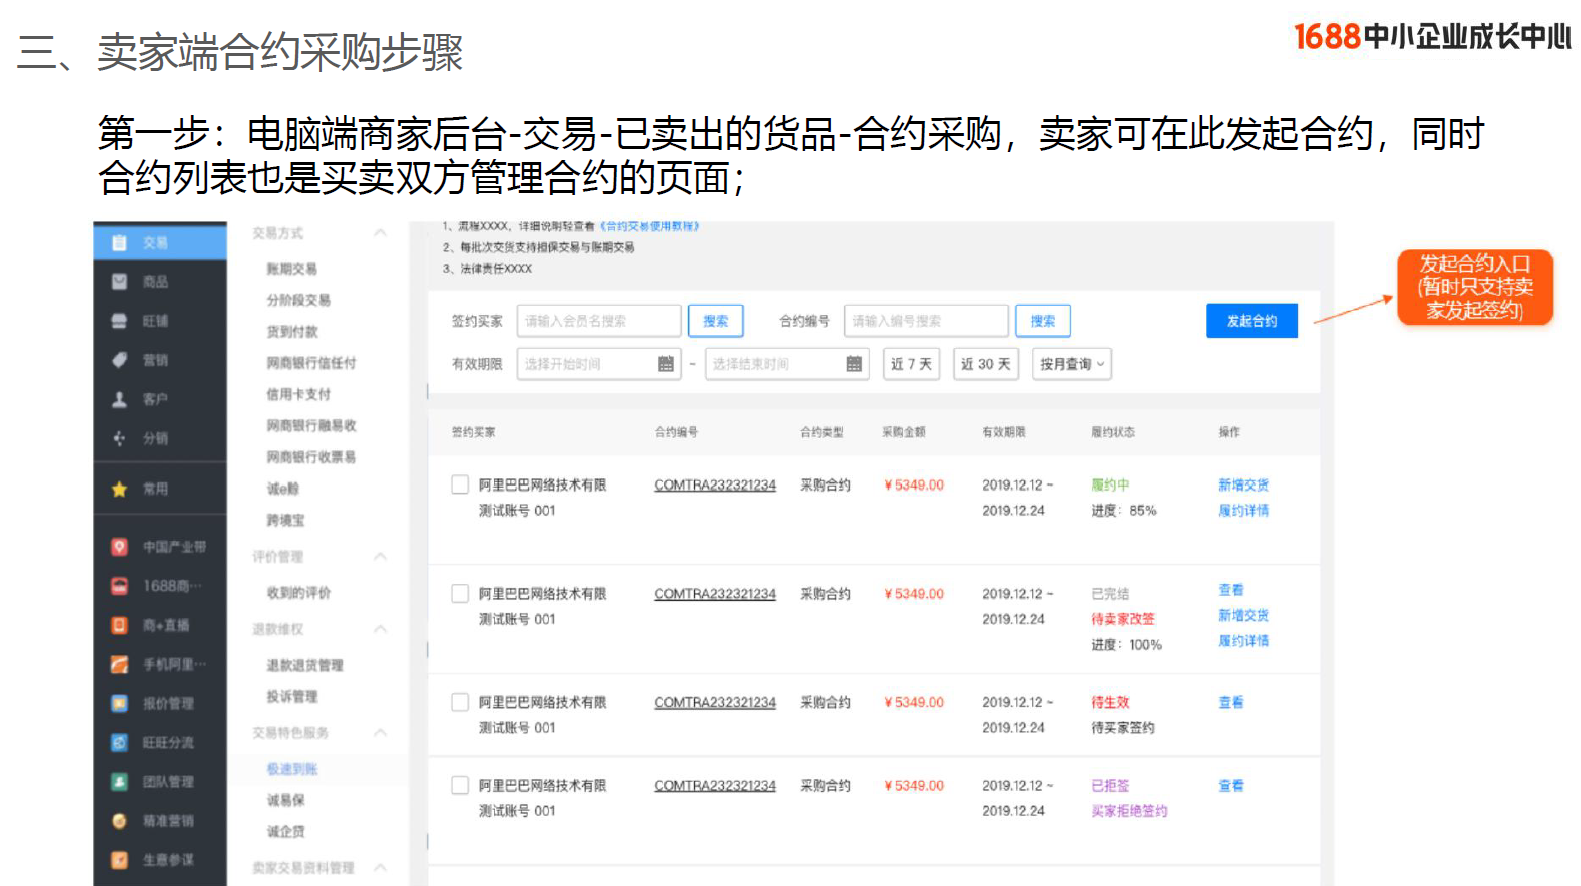Click 履约详情 in the 100% progress row
This screenshot has width=1581, height=886.
coord(1243,641)
